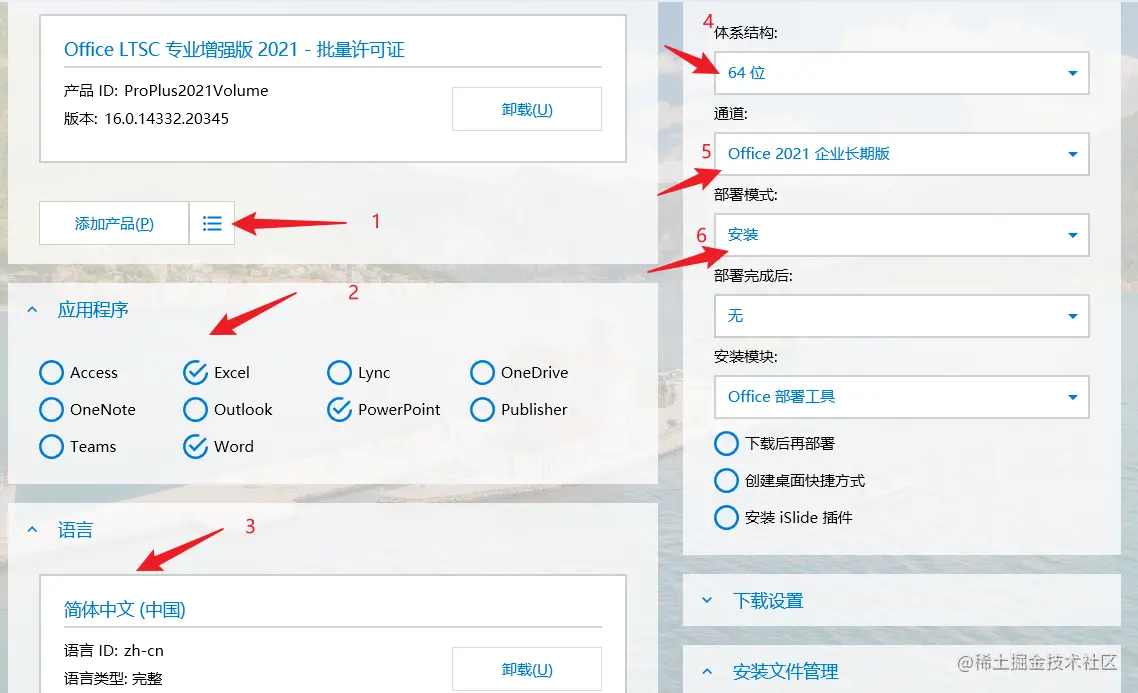Expand the 下载设置 section
Viewport: 1138px width, 693px height.
pyautogui.click(x=707, y=601)
